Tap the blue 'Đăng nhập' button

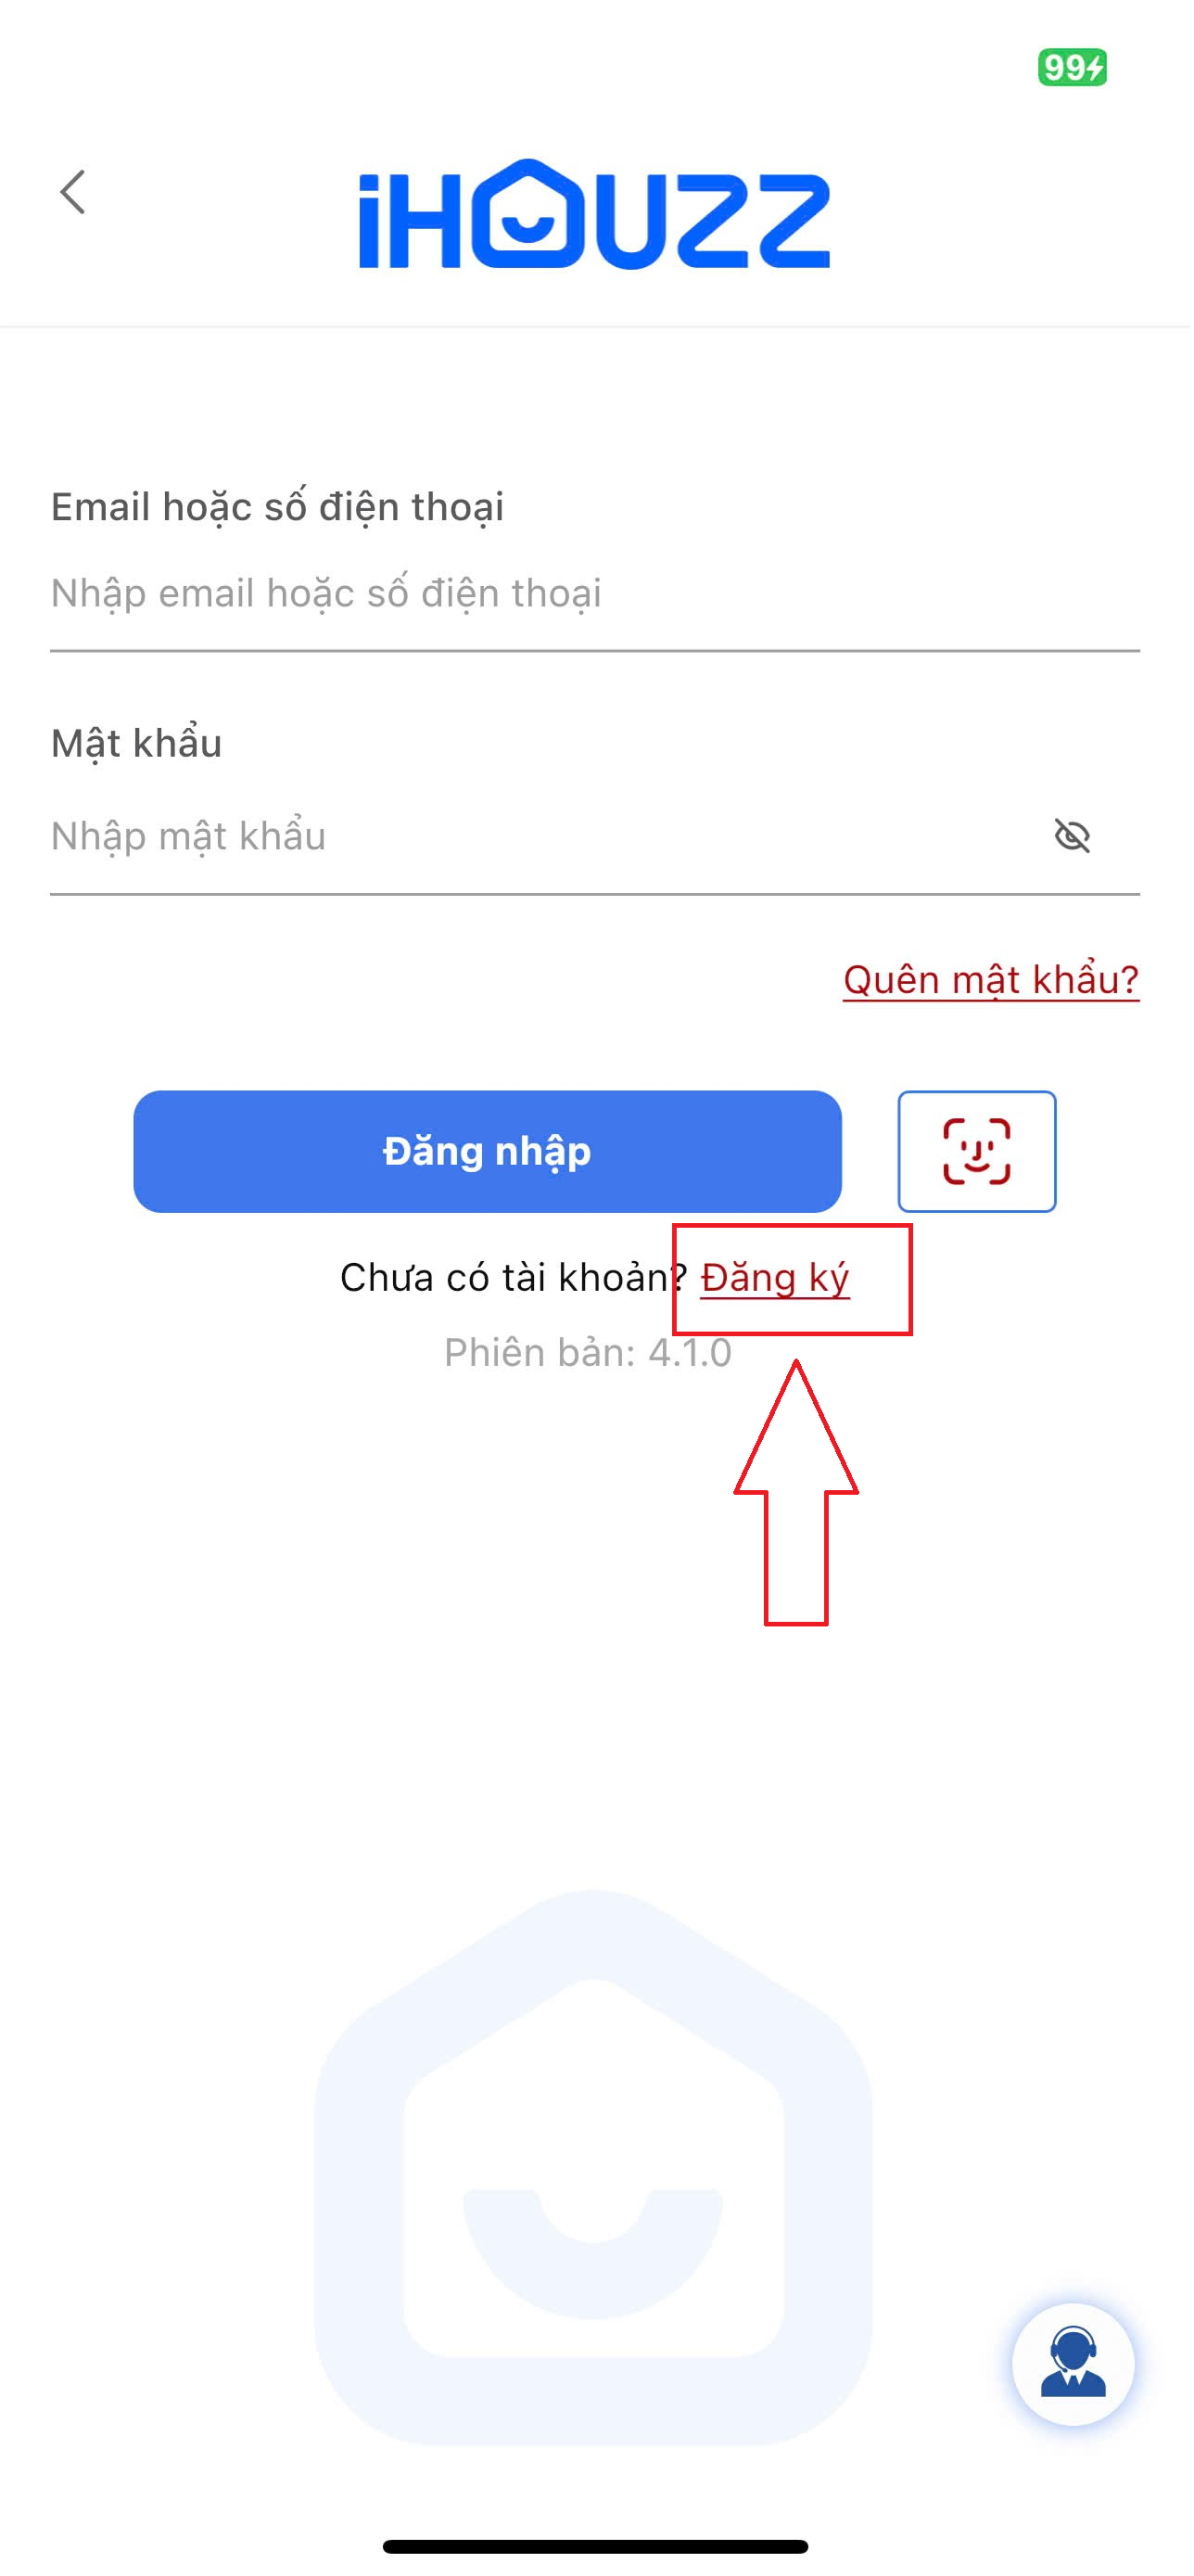pos(489,1153)
